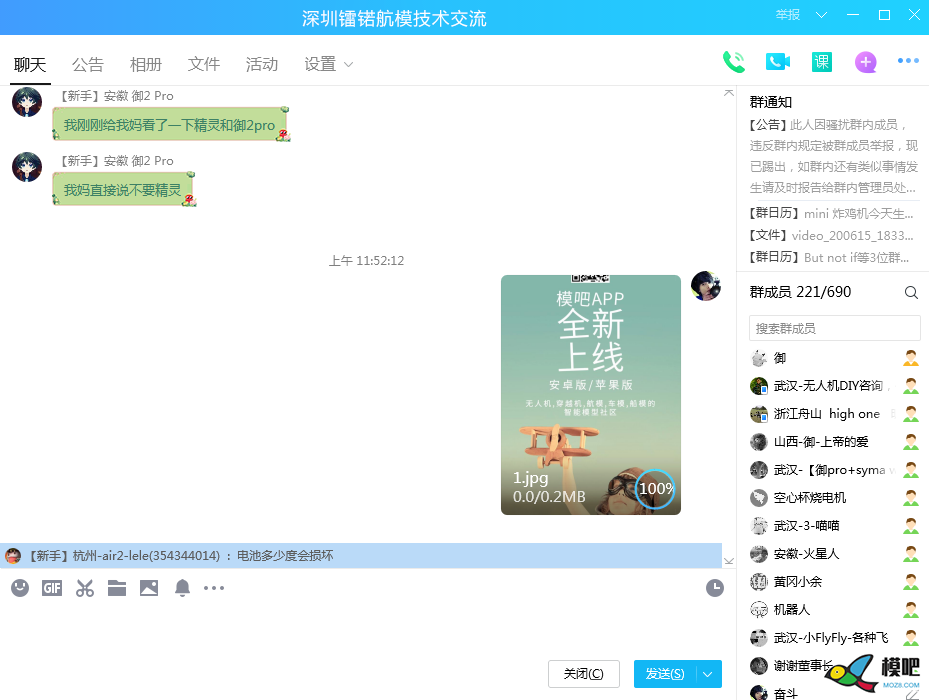Open the blue three-dots more menu
Image resolution: width=929 pixels, height=700 pixels.
(908, 60)
